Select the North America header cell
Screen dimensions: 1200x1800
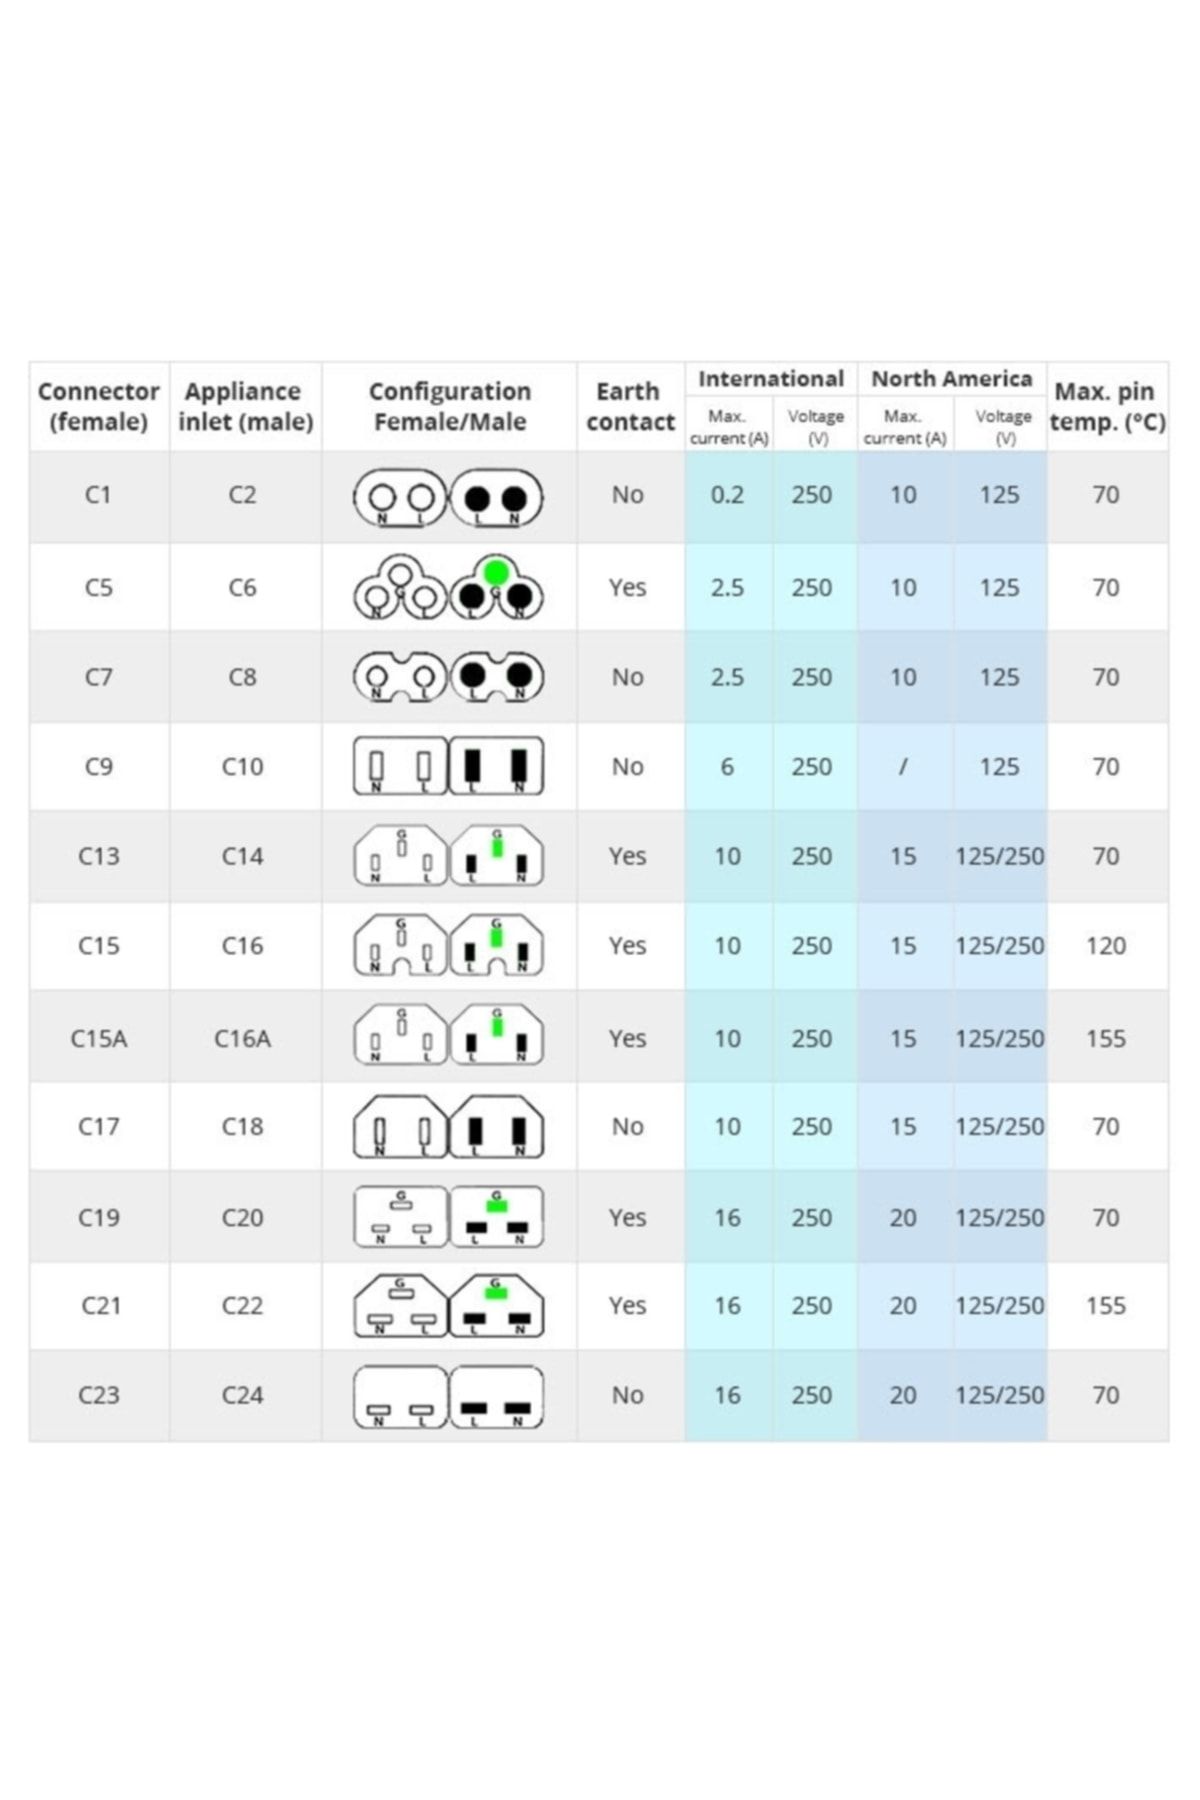tap(951, 379)
